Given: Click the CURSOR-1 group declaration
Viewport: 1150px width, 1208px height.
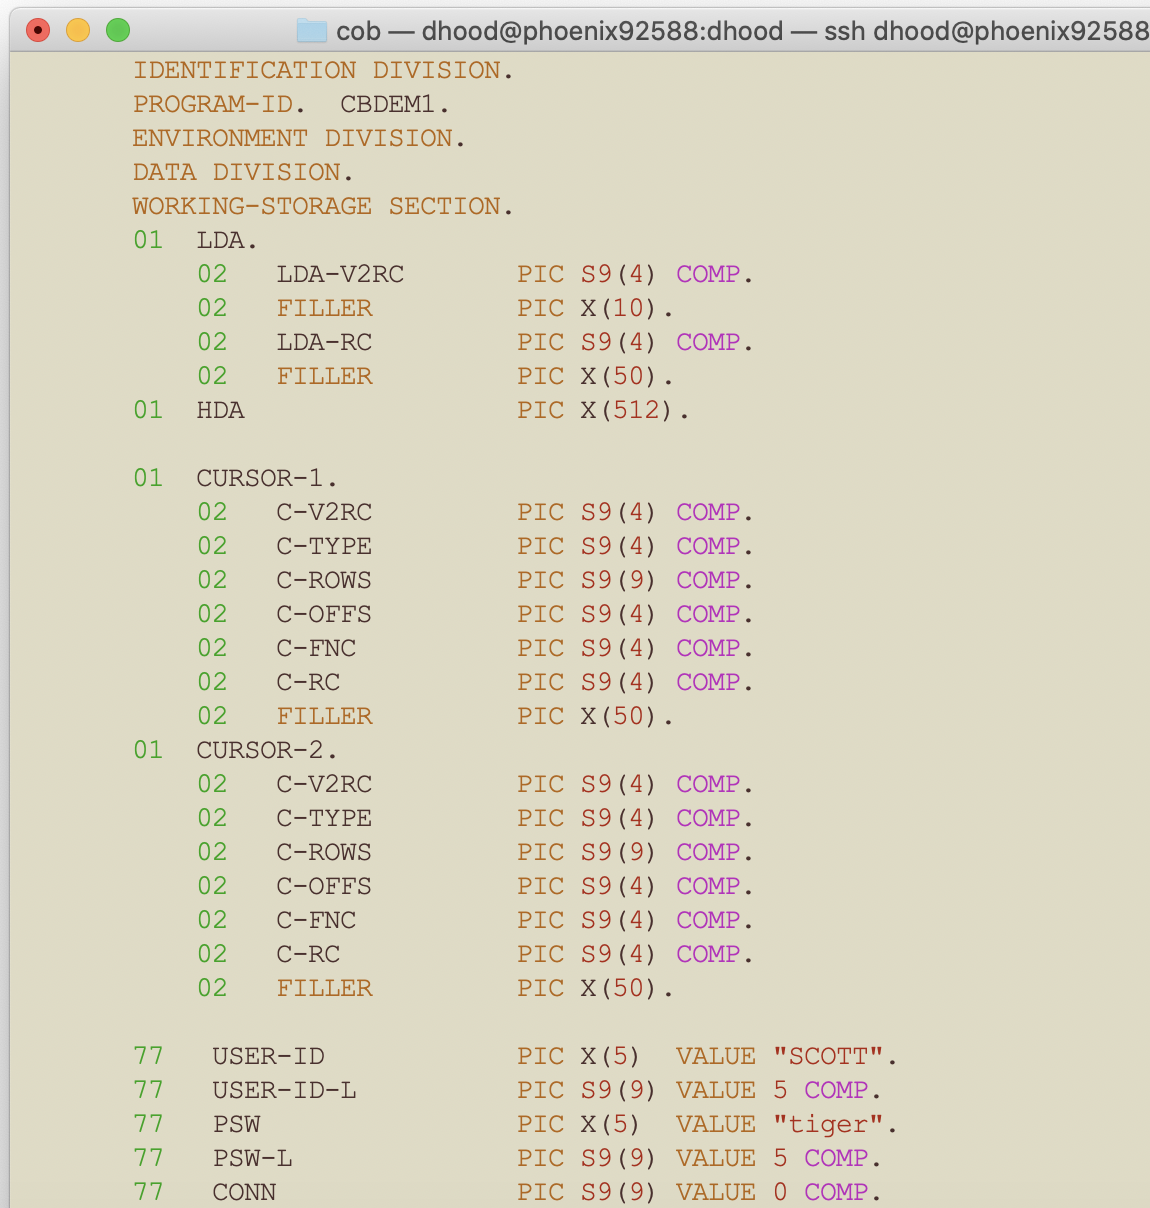Looking at the screenshot, I should pyautogui.click(x=260, y=478).
